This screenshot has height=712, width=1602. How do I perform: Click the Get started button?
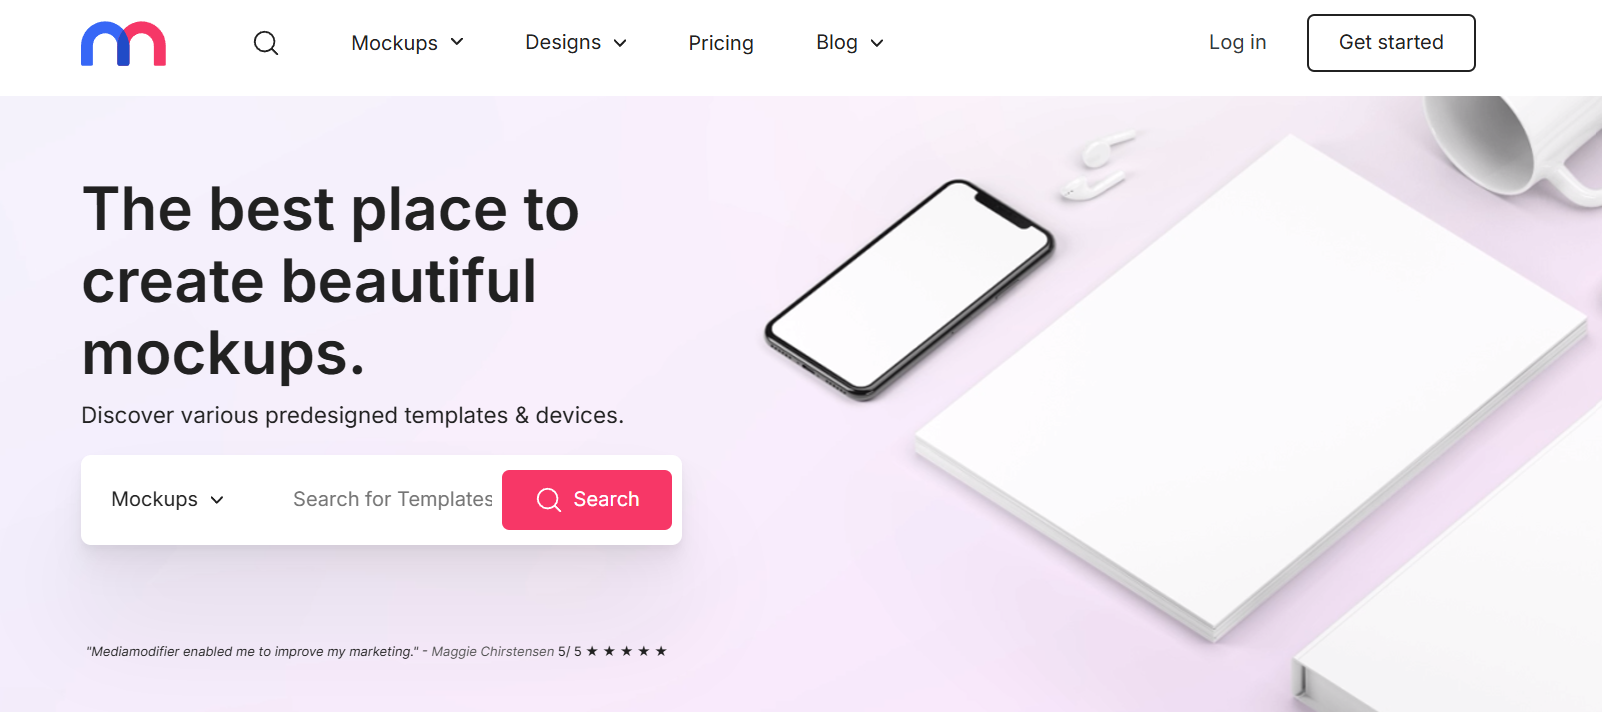1391,43
